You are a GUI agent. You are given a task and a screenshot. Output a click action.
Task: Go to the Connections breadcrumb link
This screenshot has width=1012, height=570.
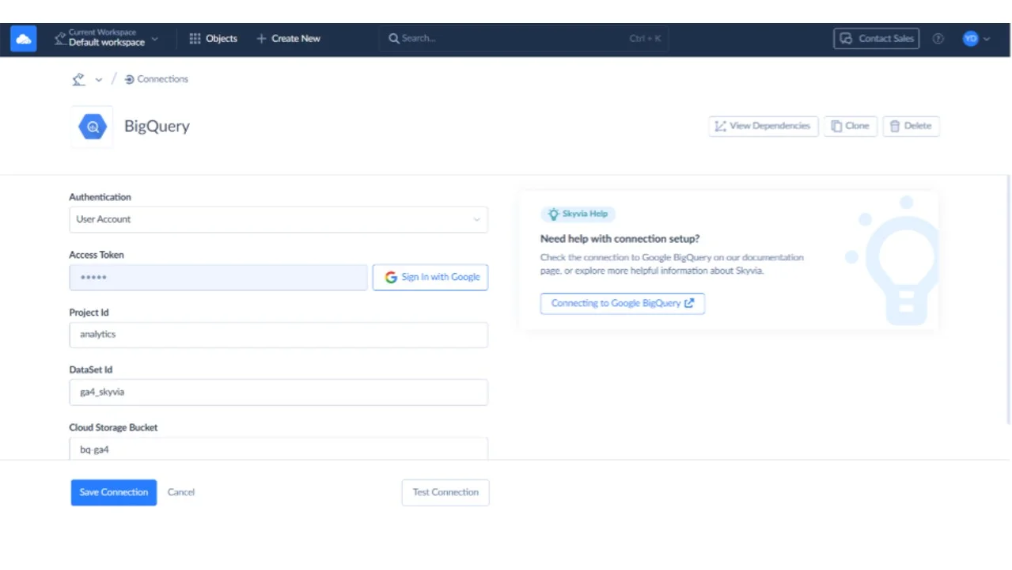point(156,79)
